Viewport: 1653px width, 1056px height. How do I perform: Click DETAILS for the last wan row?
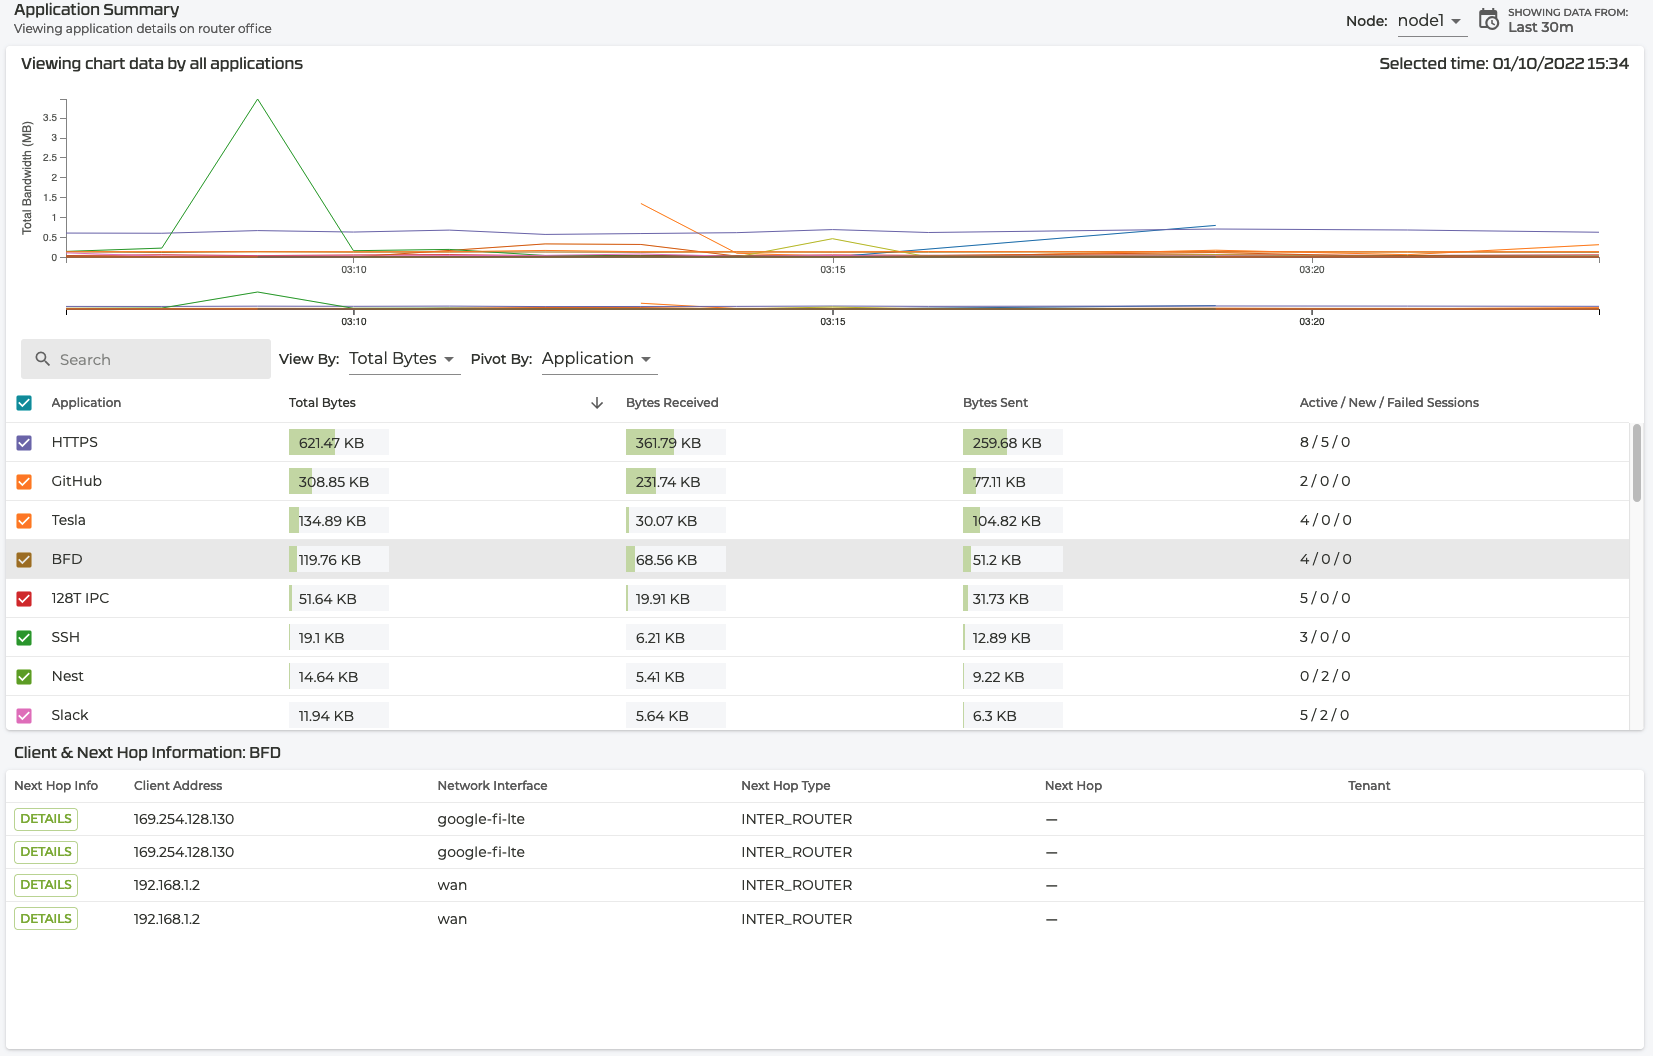(46, 919)
